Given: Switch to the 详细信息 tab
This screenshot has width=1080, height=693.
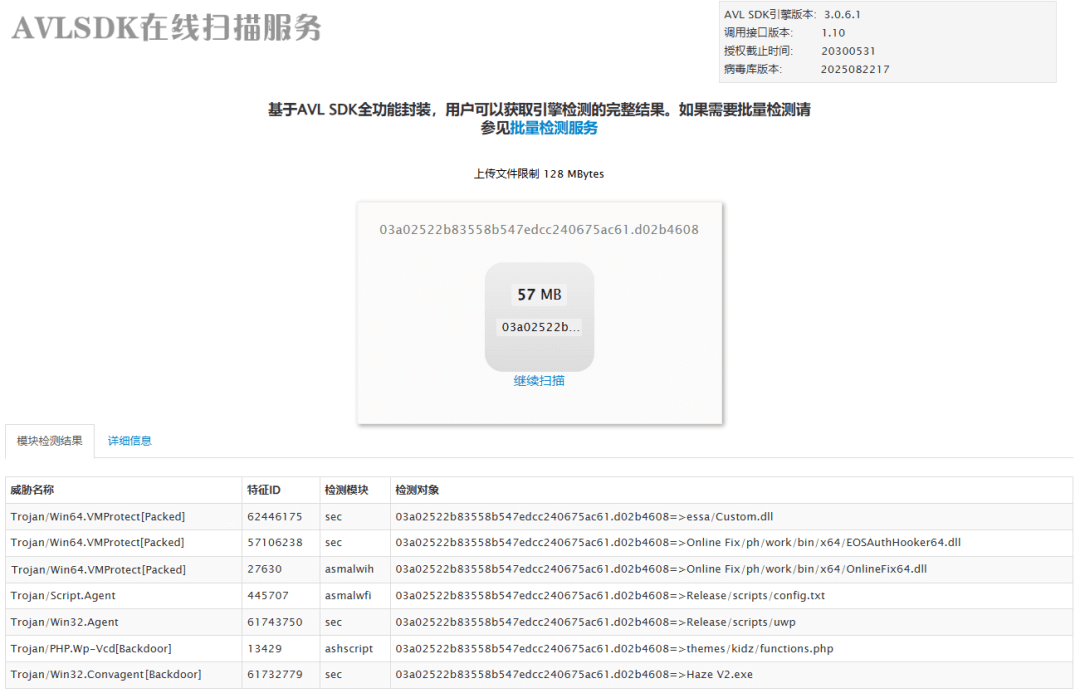Looking at the screenshot, I should 130,441.
